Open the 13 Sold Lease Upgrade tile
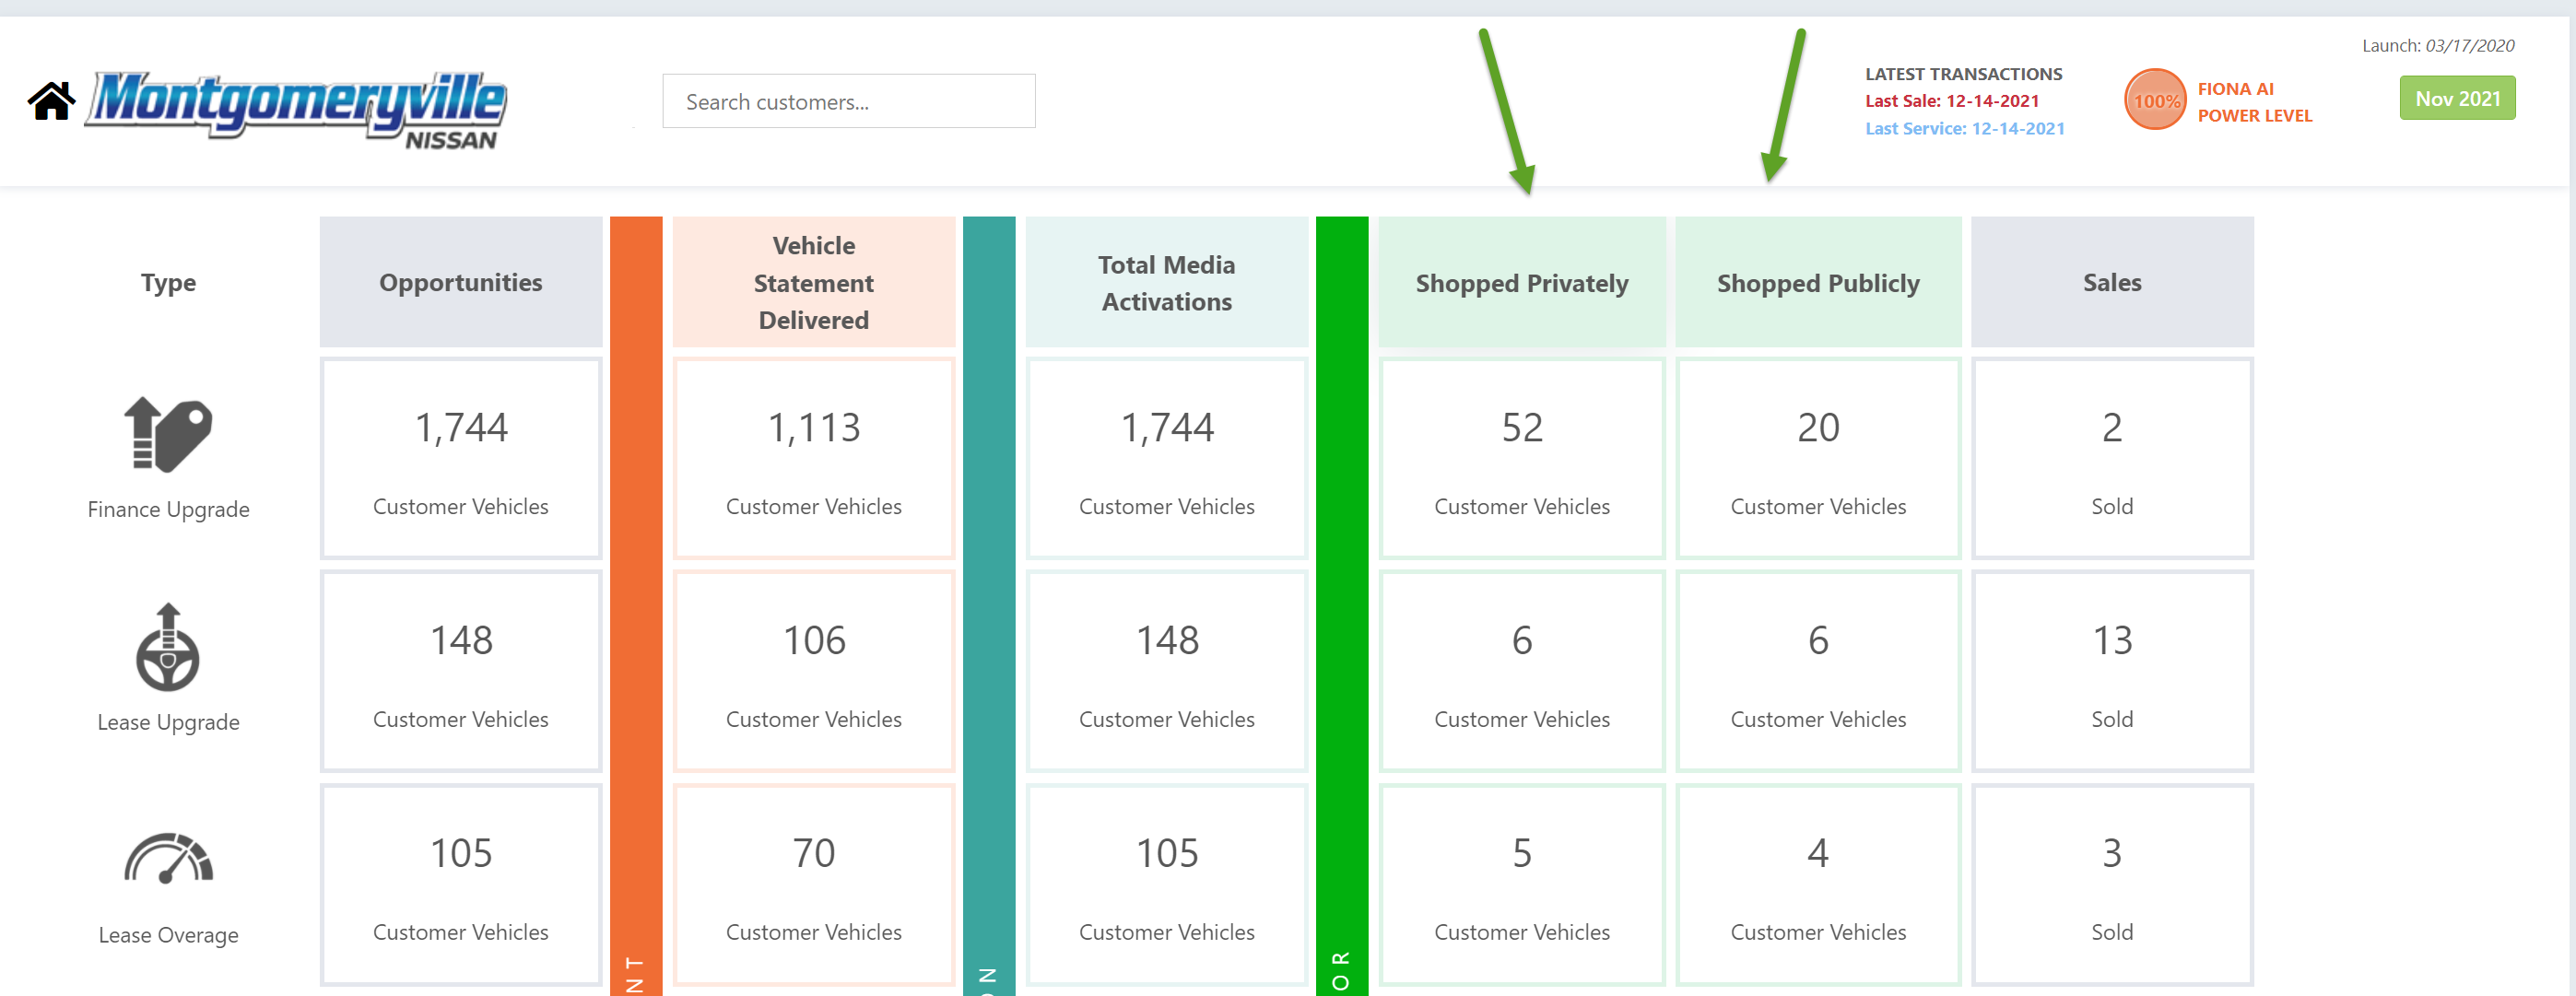 pos(2111,671)
